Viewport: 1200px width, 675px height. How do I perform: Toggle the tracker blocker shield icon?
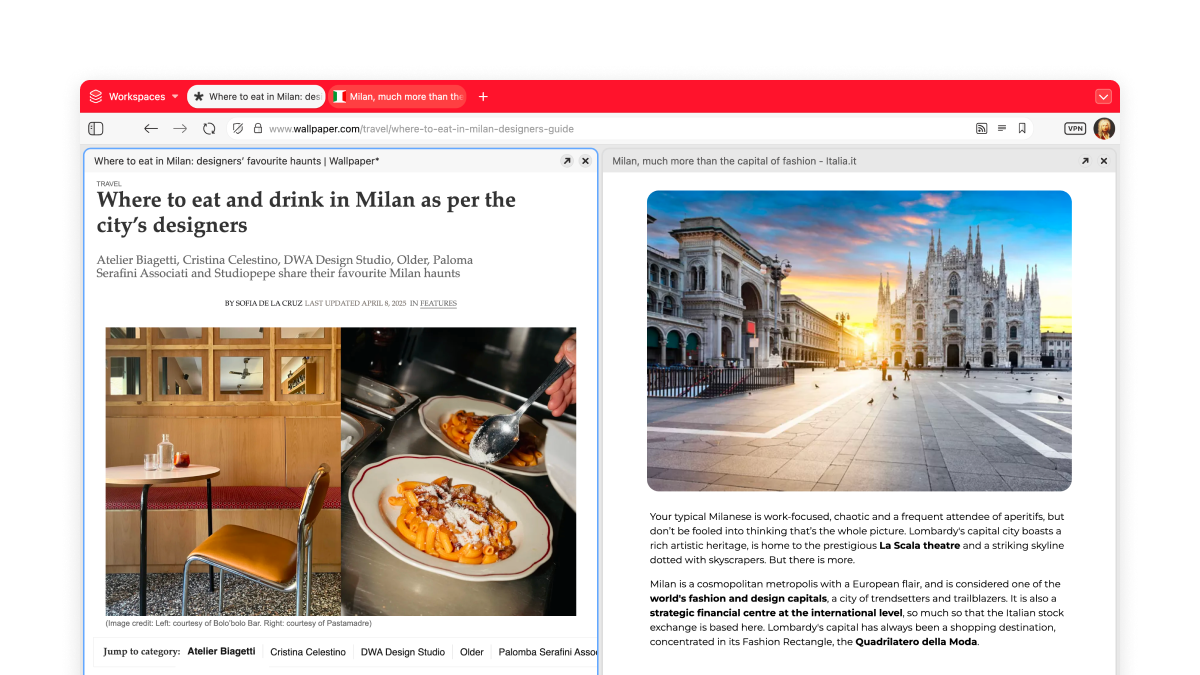tap(238, 129)
